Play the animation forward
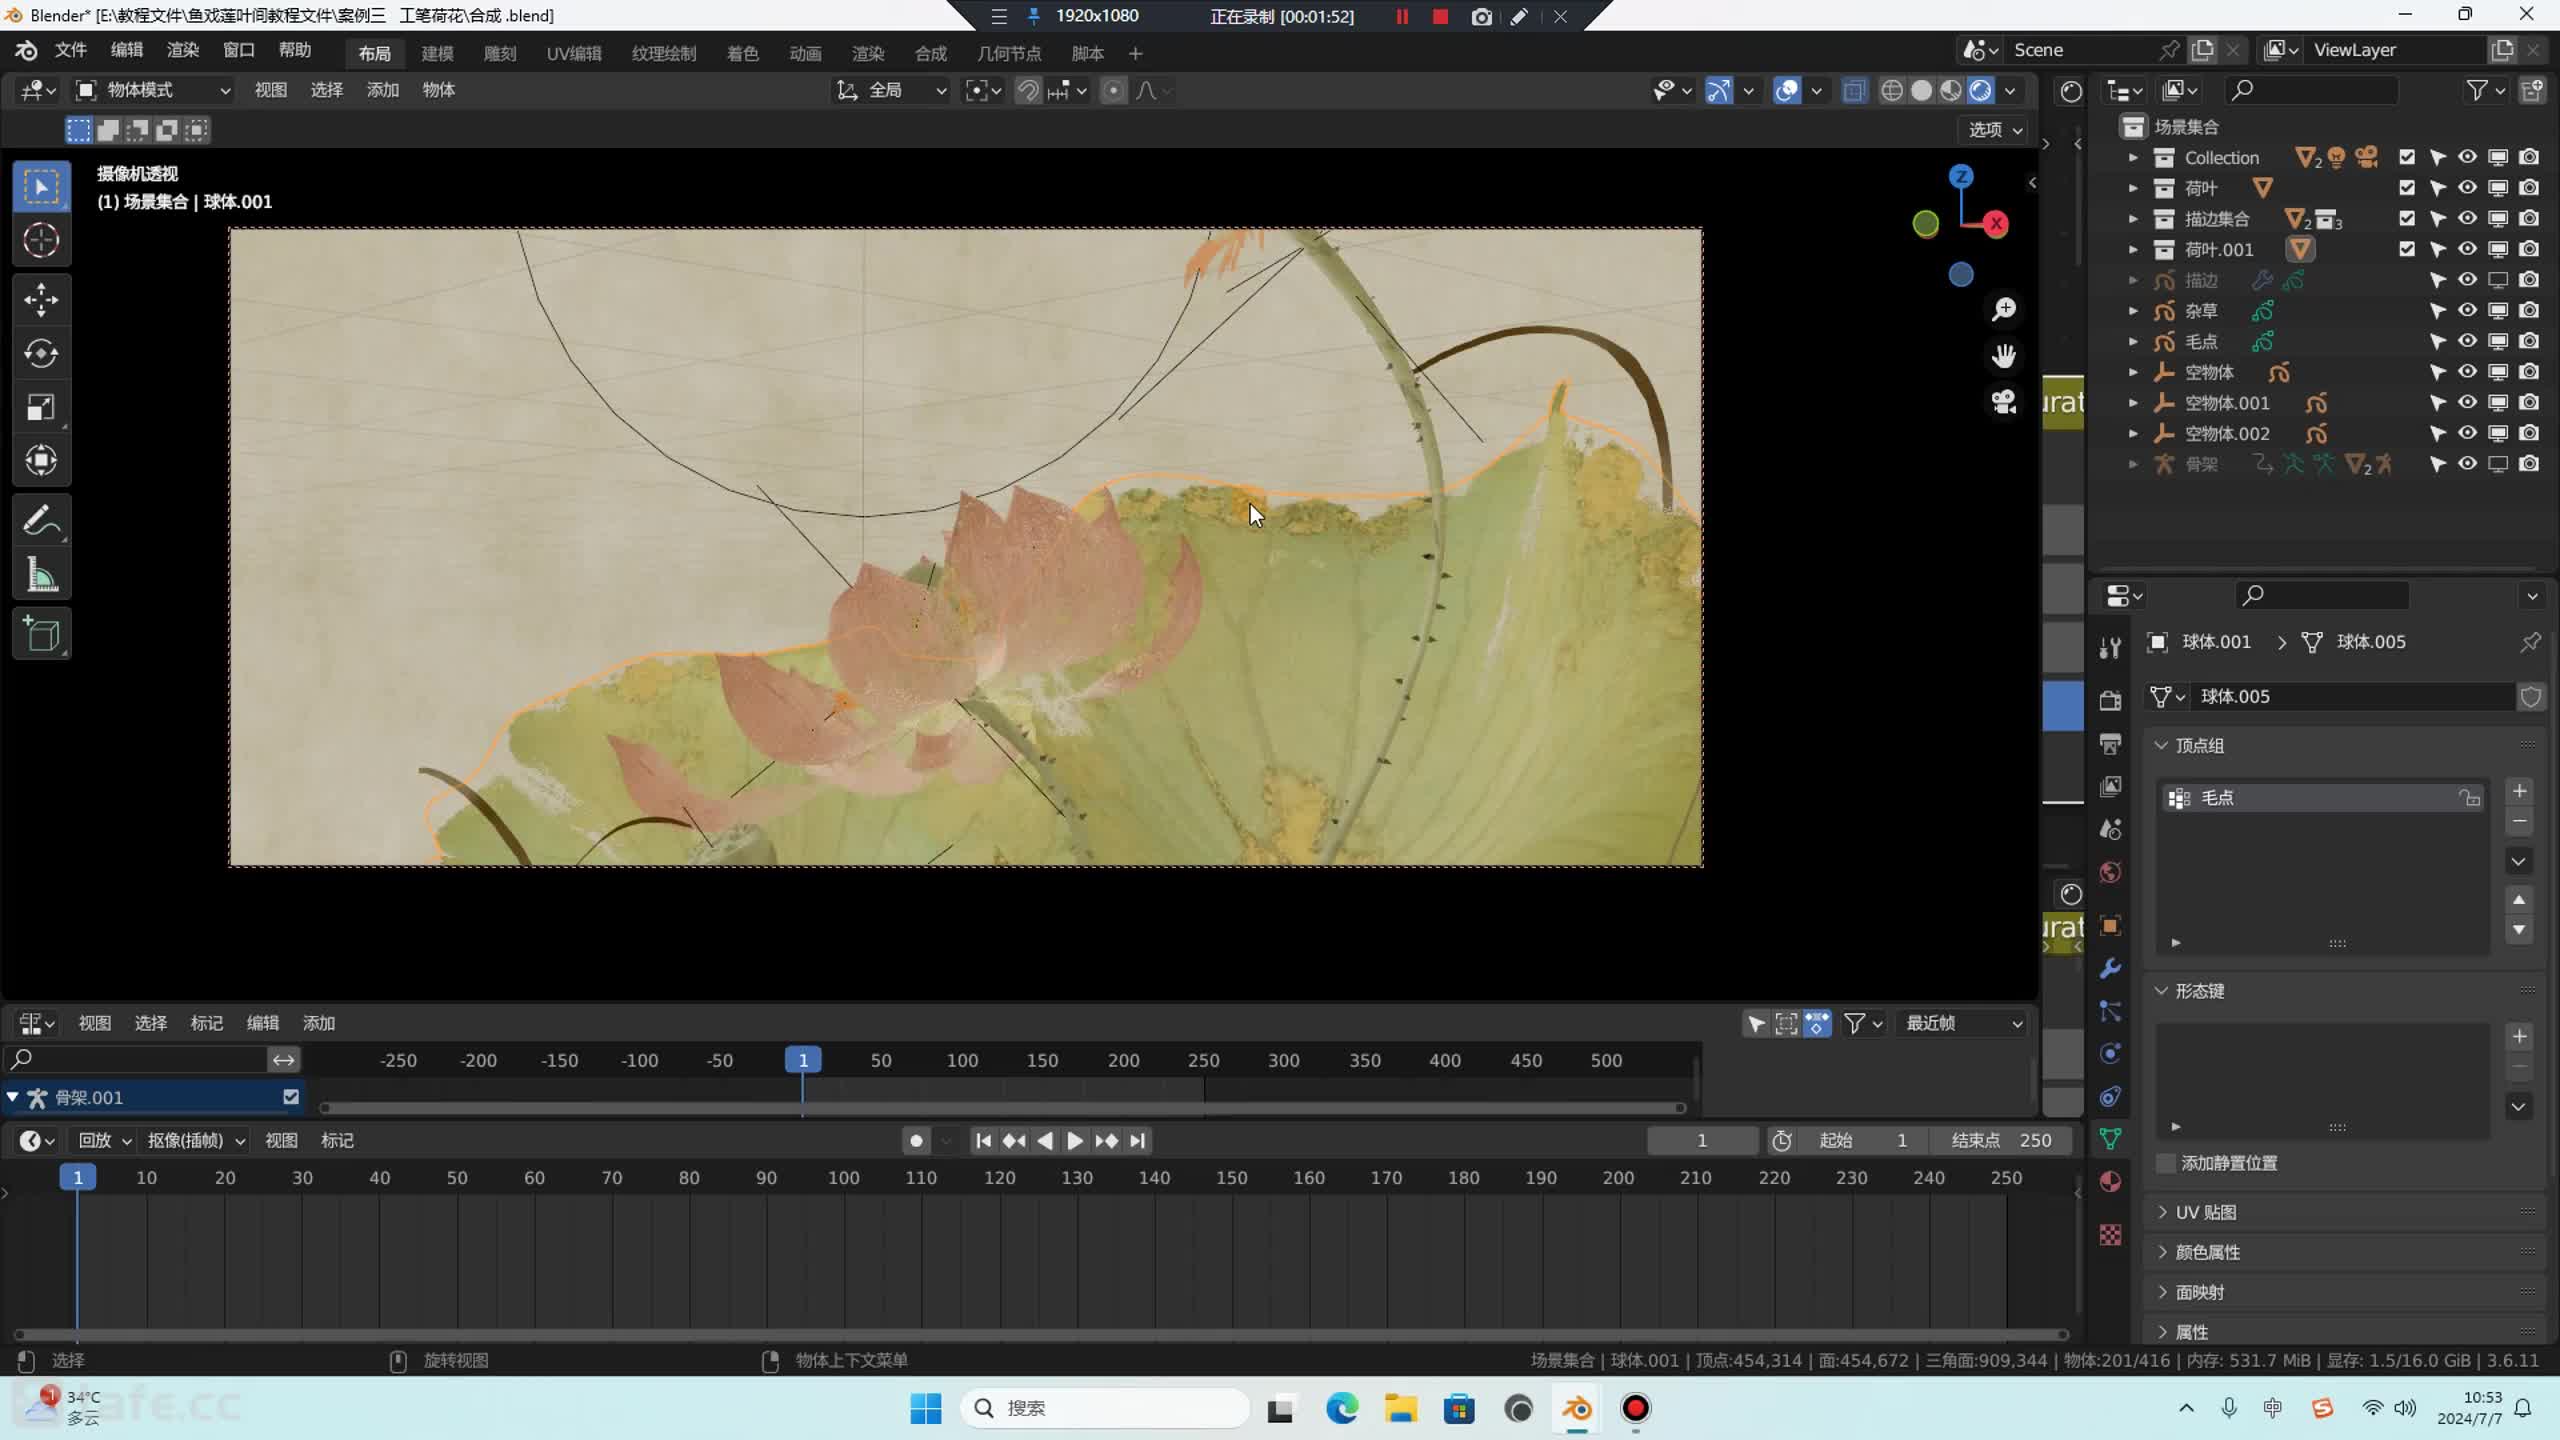Screen dimensions: 2560x1440 1075,1141
